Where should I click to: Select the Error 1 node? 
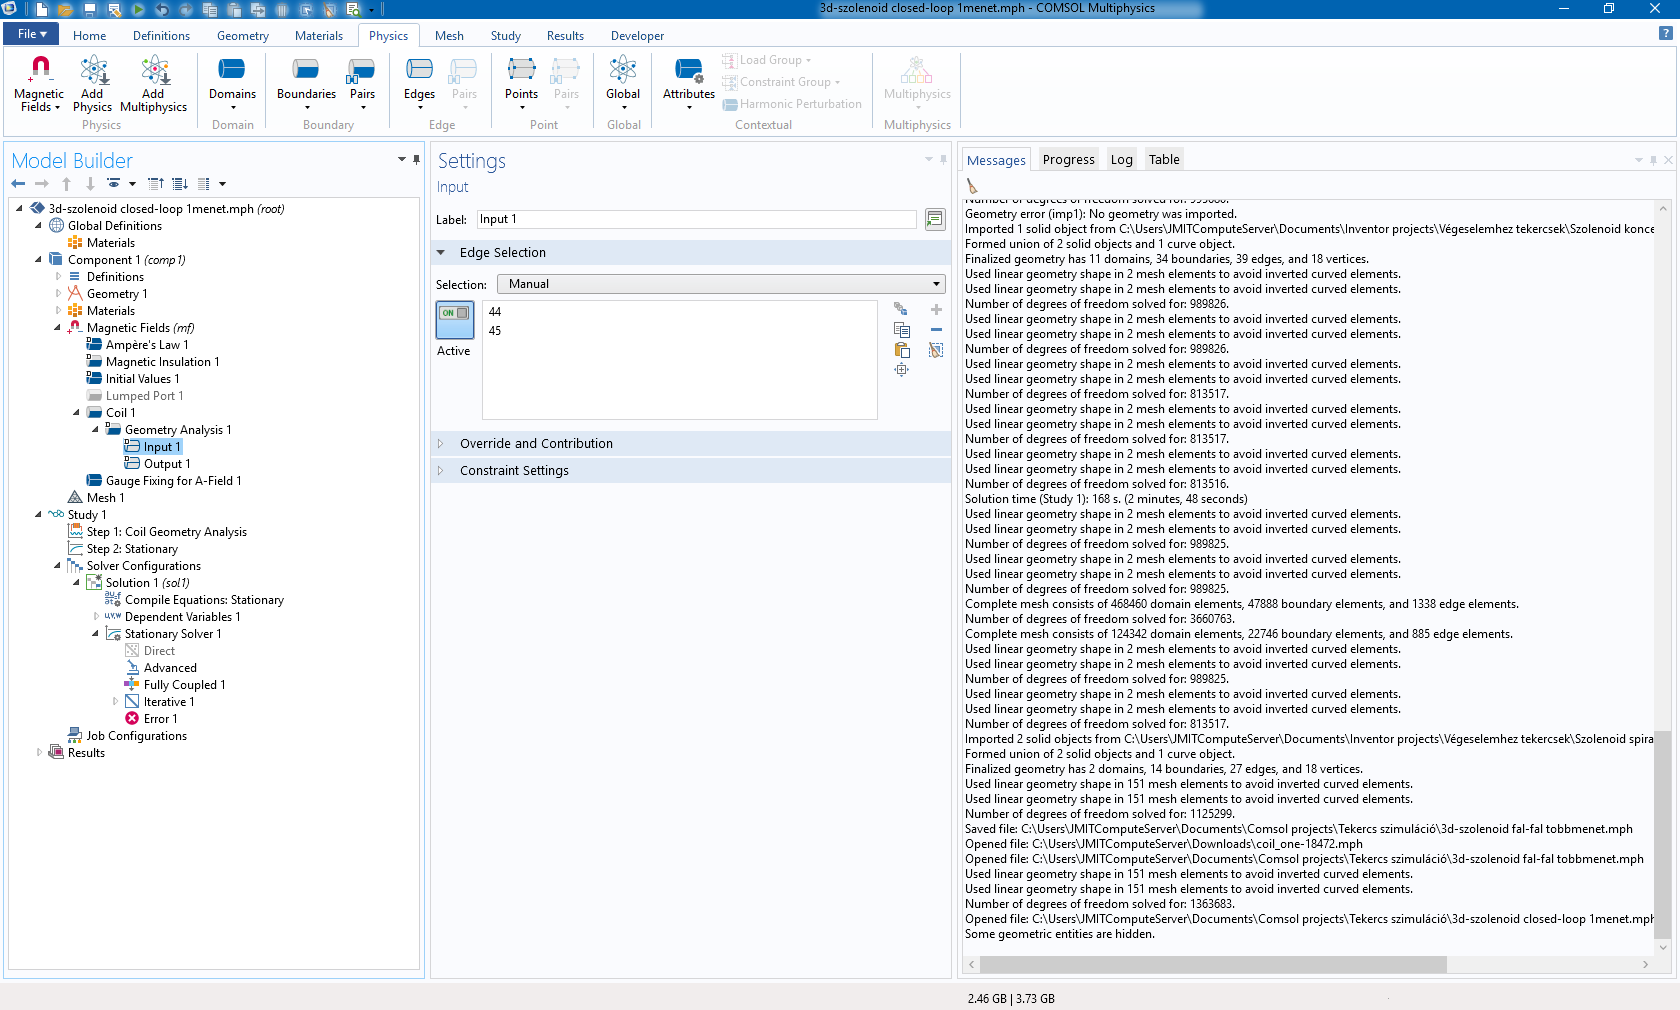(x=160, y=719)
